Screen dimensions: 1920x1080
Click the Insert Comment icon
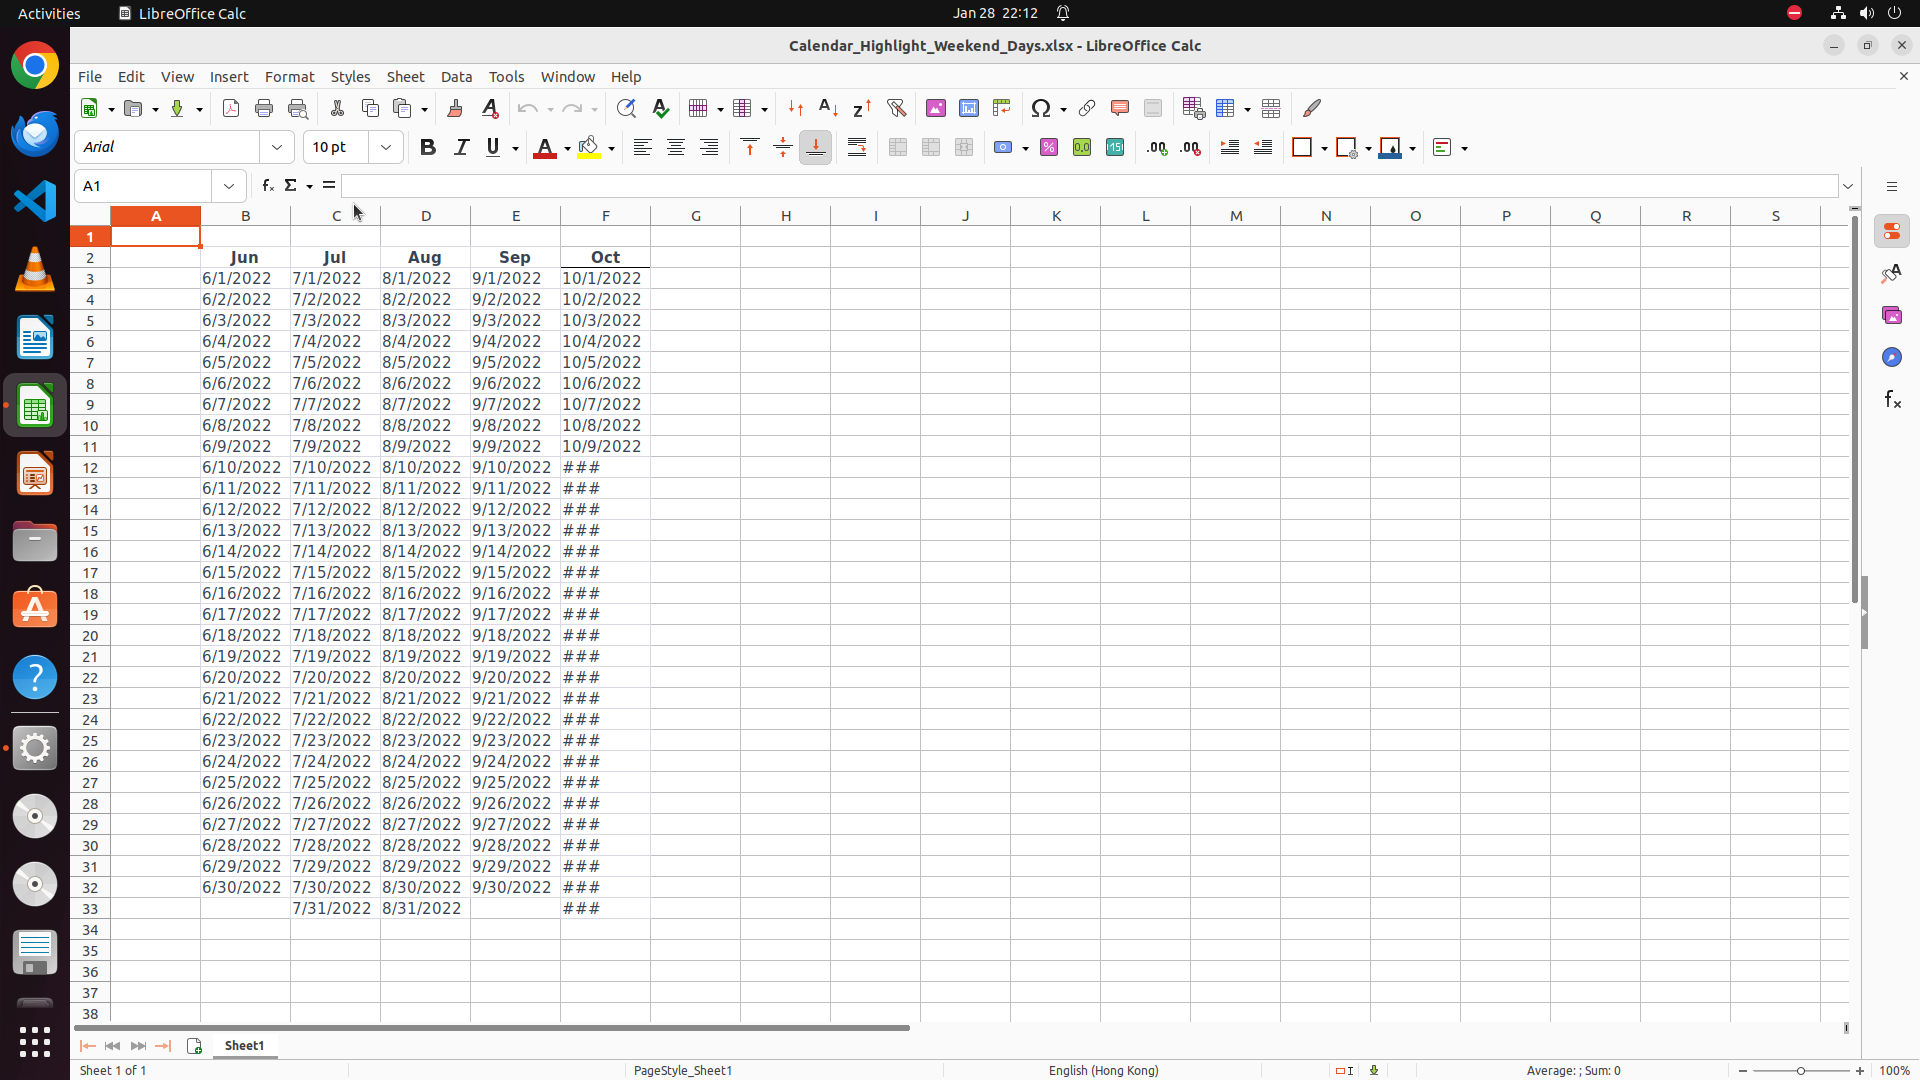tap(1120, 108)
